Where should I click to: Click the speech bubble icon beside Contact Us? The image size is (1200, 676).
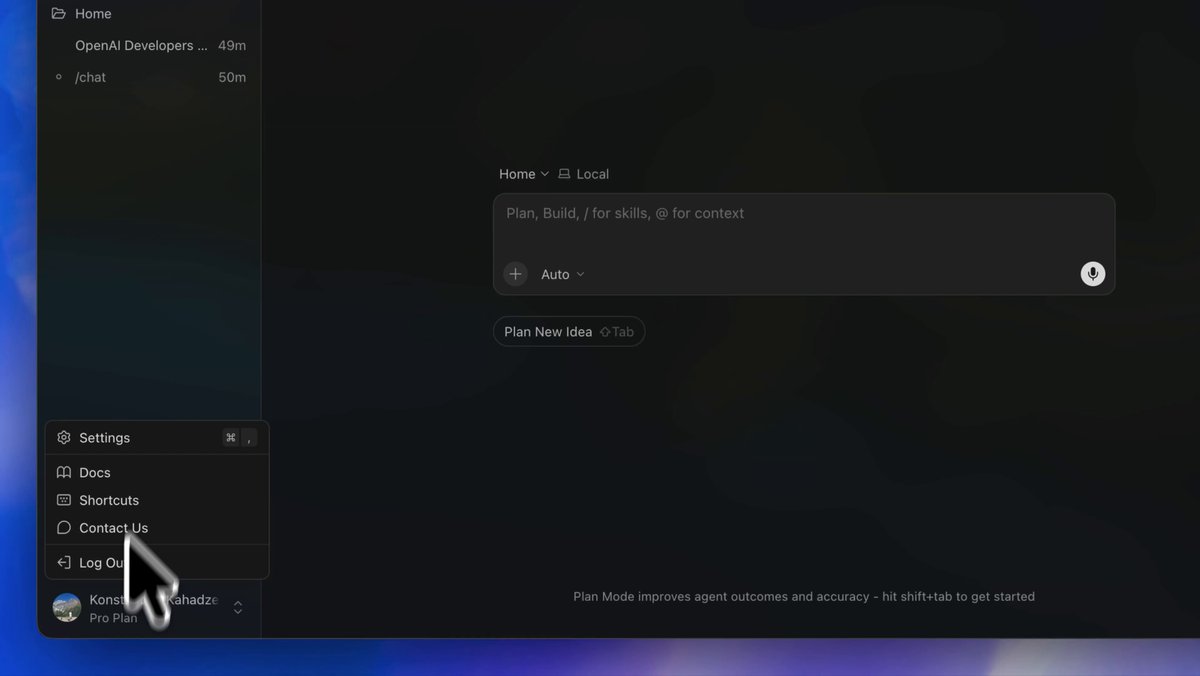64,528
